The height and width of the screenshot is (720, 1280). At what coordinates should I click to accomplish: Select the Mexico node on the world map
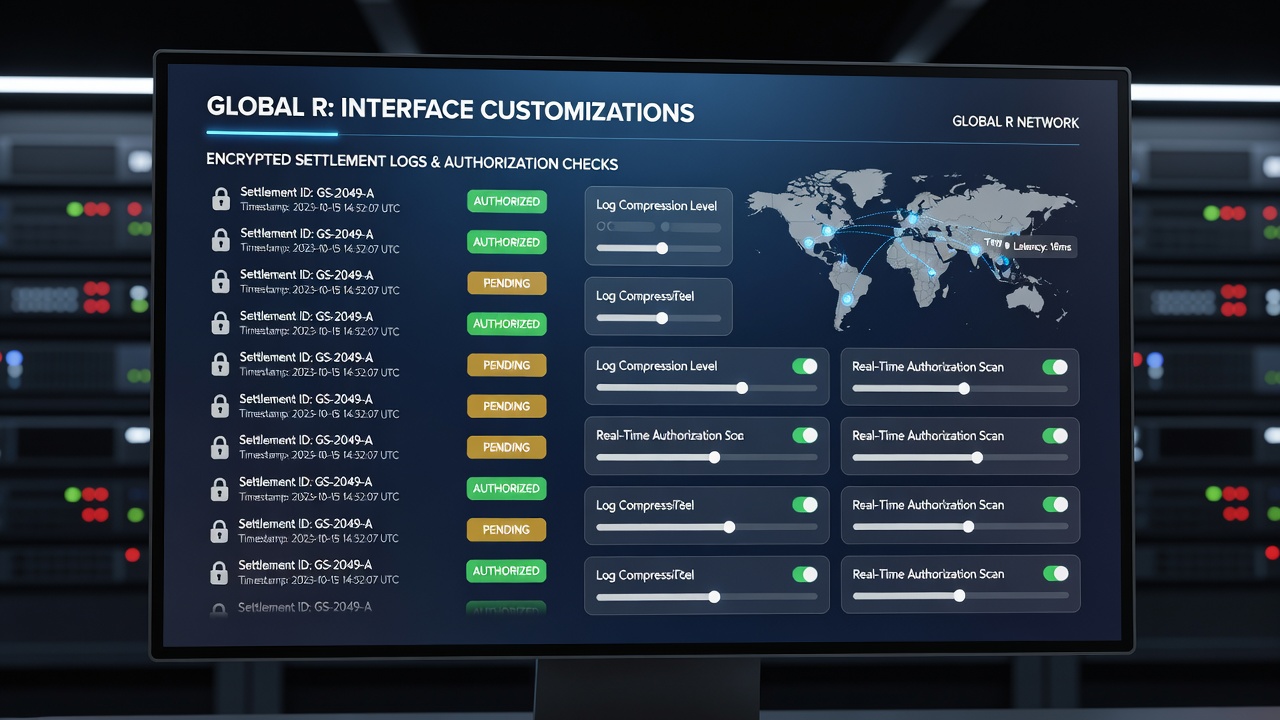[807, 243]
